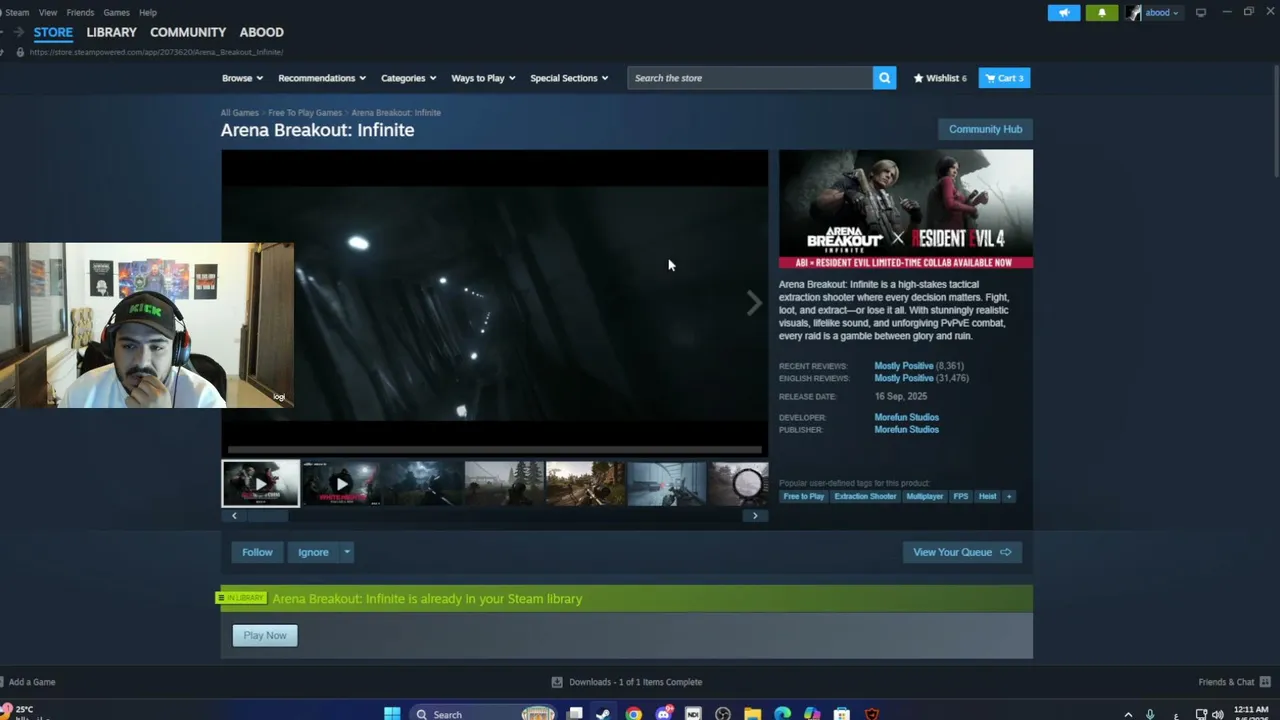Click the store search magnifier button
The height and width of the screenshot is (720, 1280).
pos(884,78)
